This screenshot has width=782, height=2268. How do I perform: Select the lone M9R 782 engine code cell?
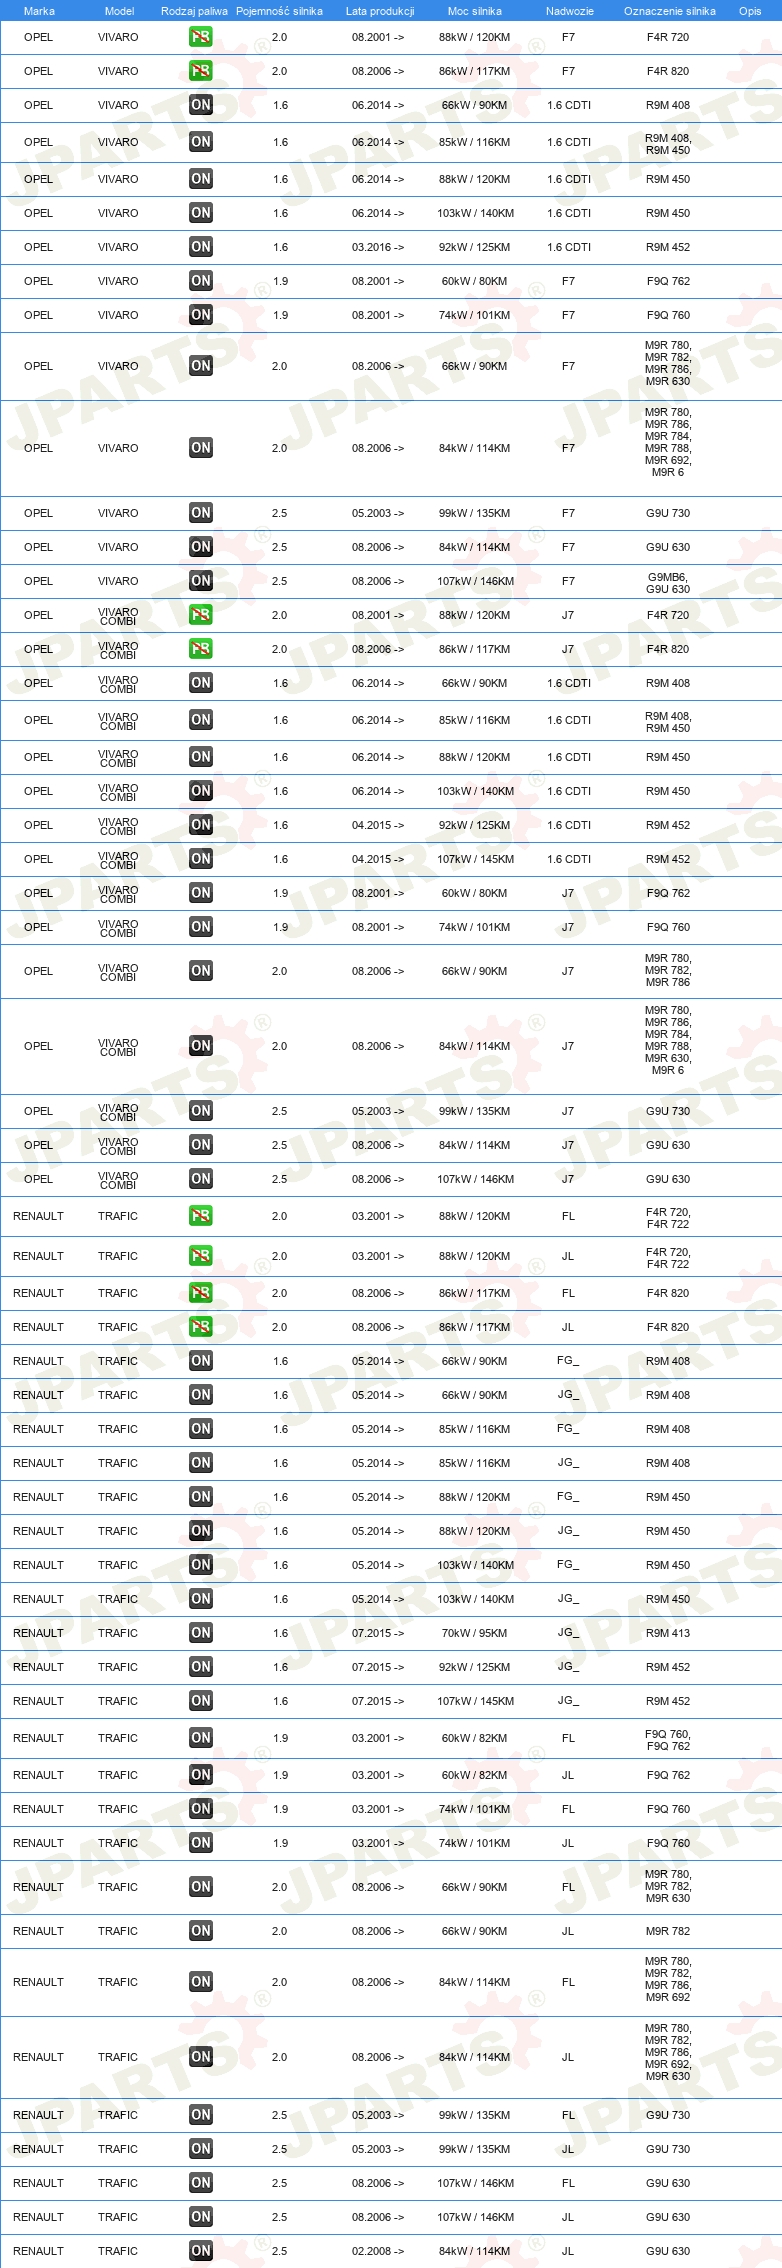point(668,1931)
